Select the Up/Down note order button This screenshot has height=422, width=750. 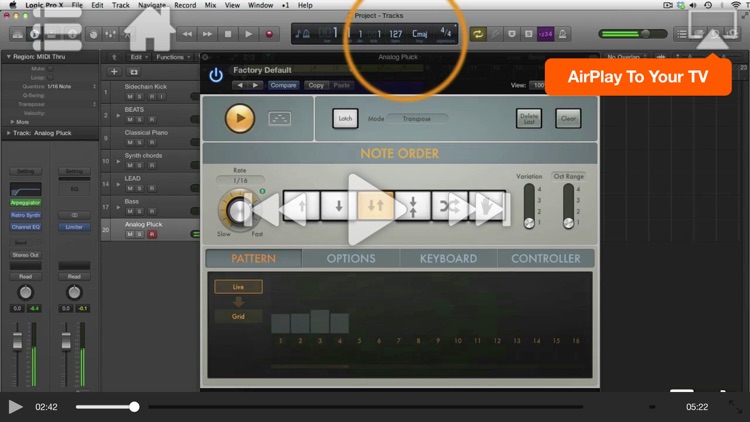click(x=375, y=206)
